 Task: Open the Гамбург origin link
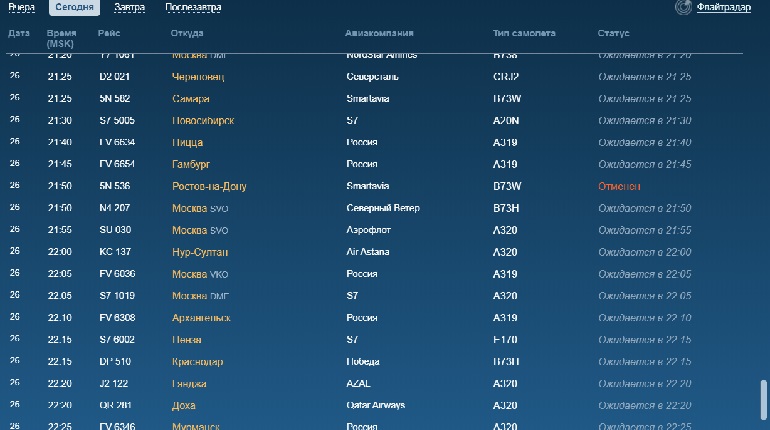click(x=191, y=164)
